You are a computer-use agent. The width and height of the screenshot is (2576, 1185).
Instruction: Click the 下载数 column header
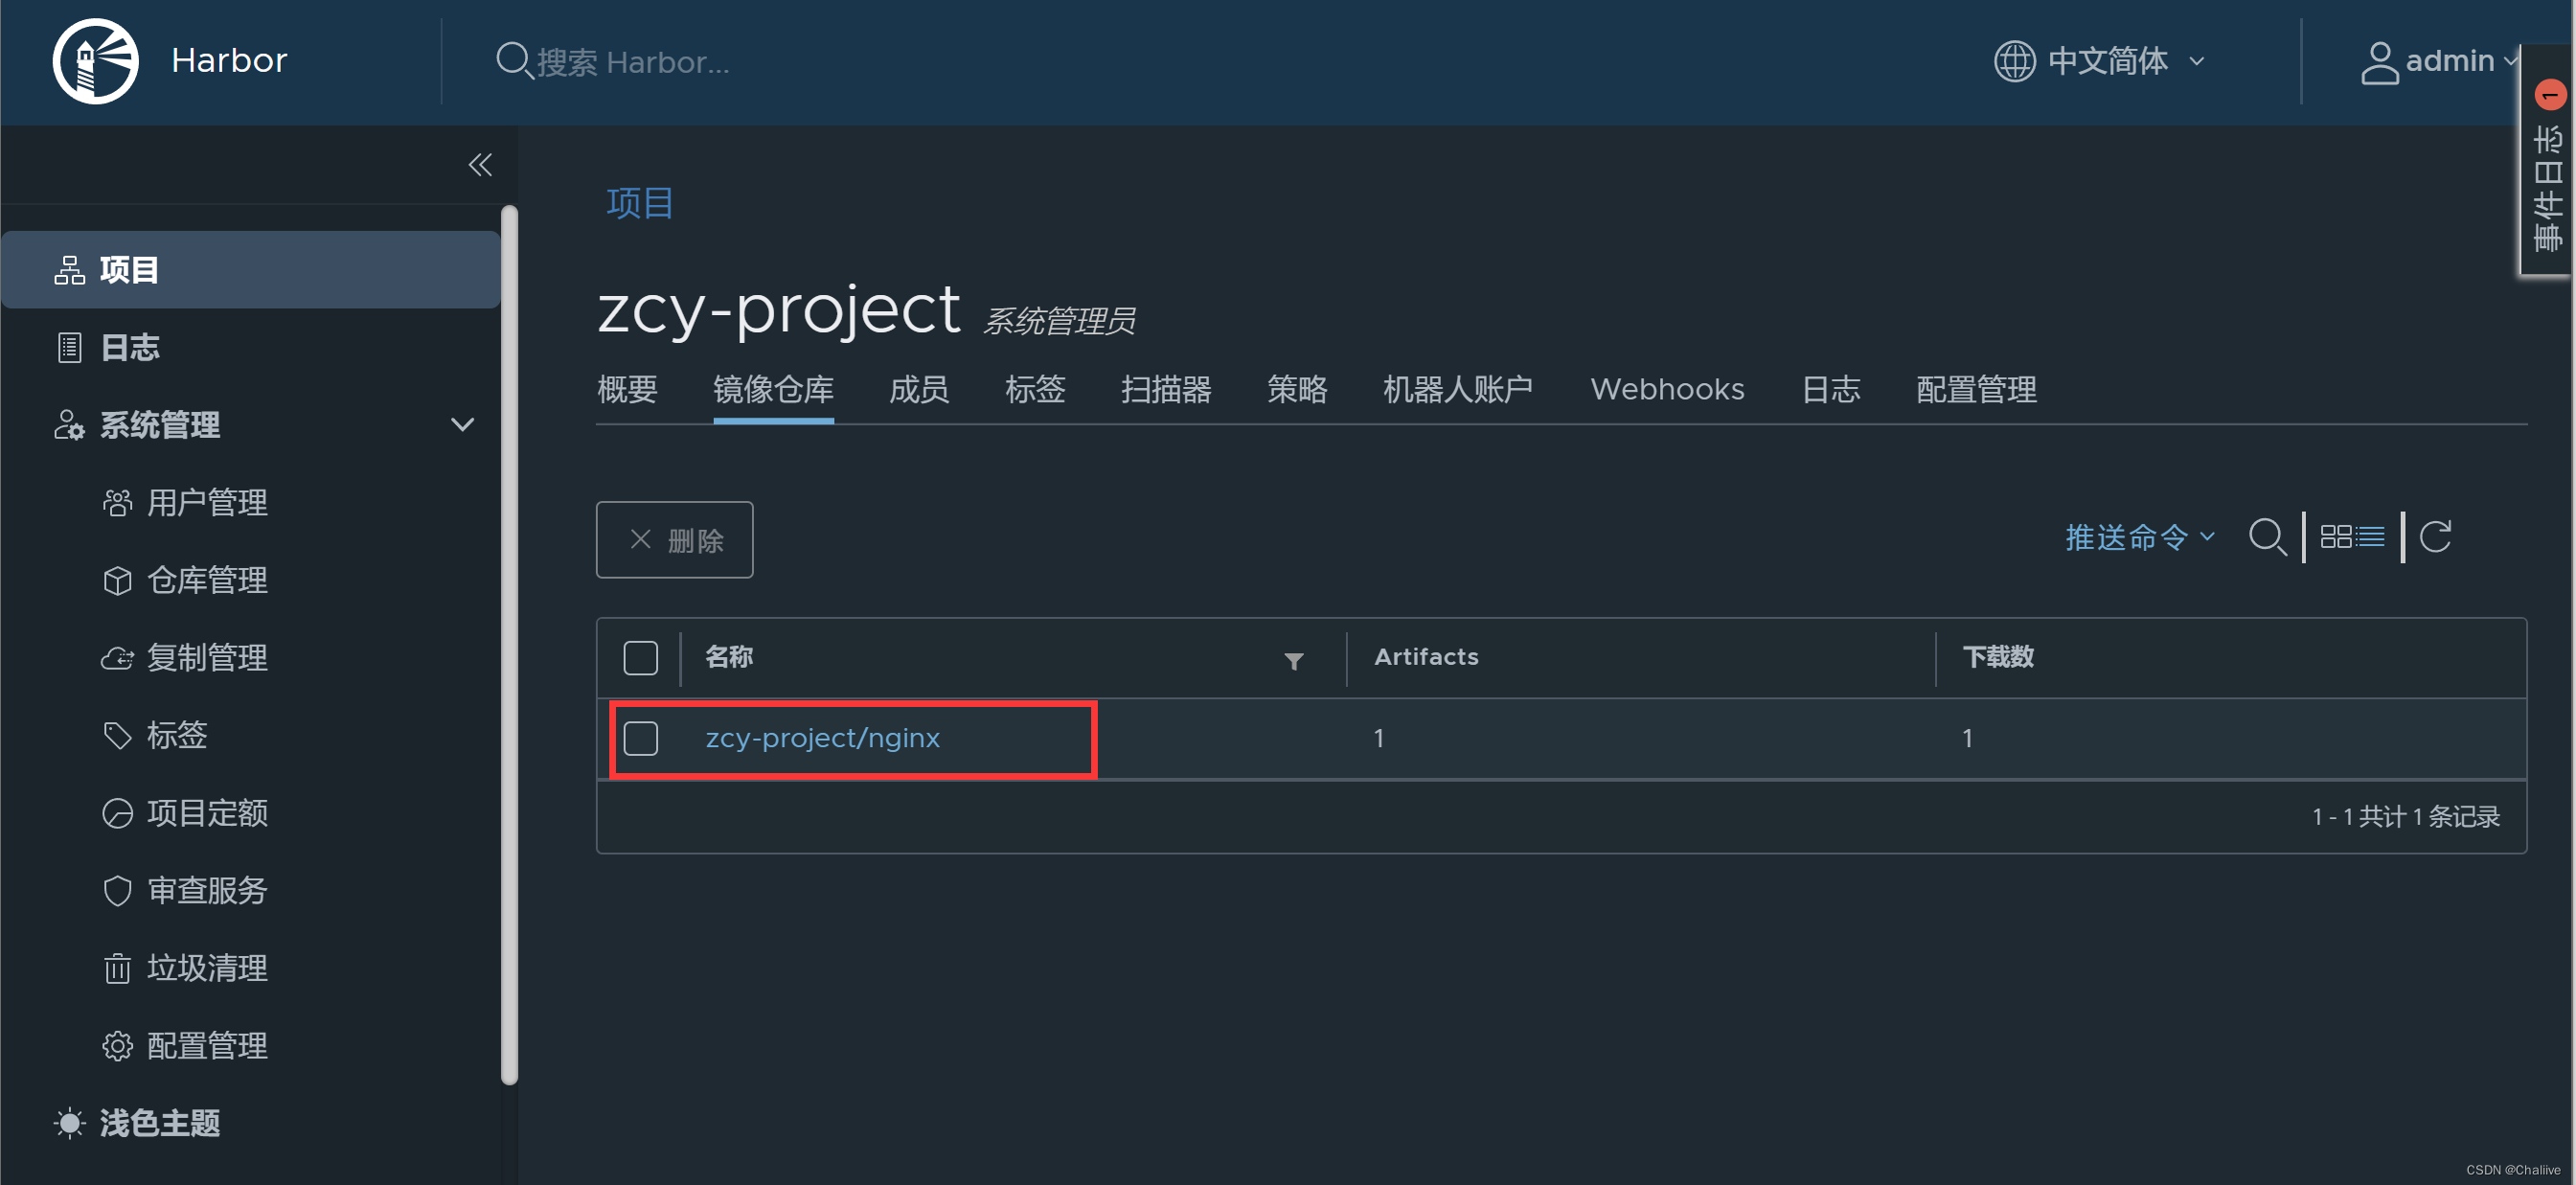pyautogui.click(x=1998, y=657)
